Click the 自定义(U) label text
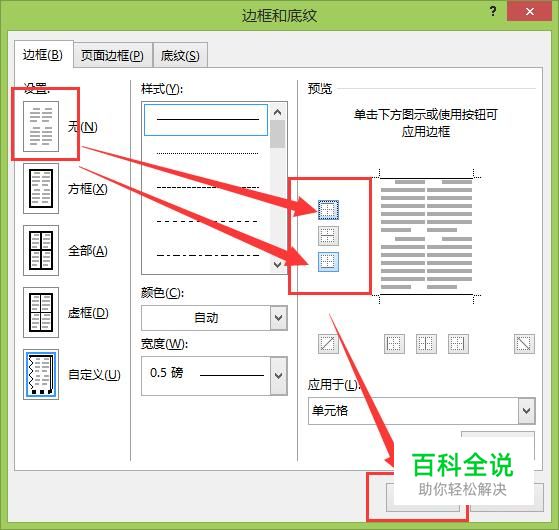559x530 pixels. coord(94,375)
